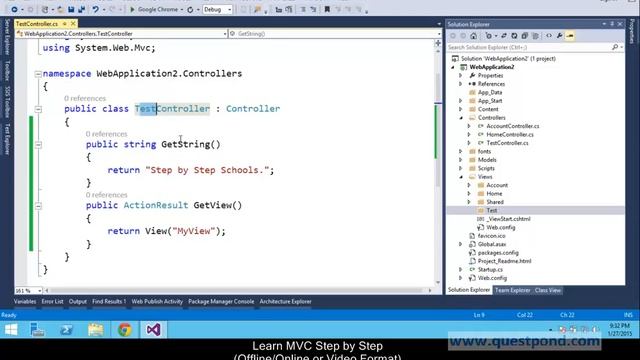This screenshot has height=360, width=640.
Task: Click the View Code icon in Solution Explorer
Action: point(549,36)
